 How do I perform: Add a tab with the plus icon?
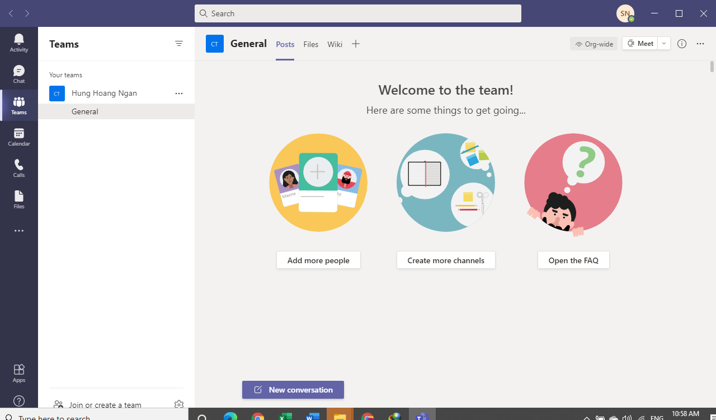[x=355, y=44]
